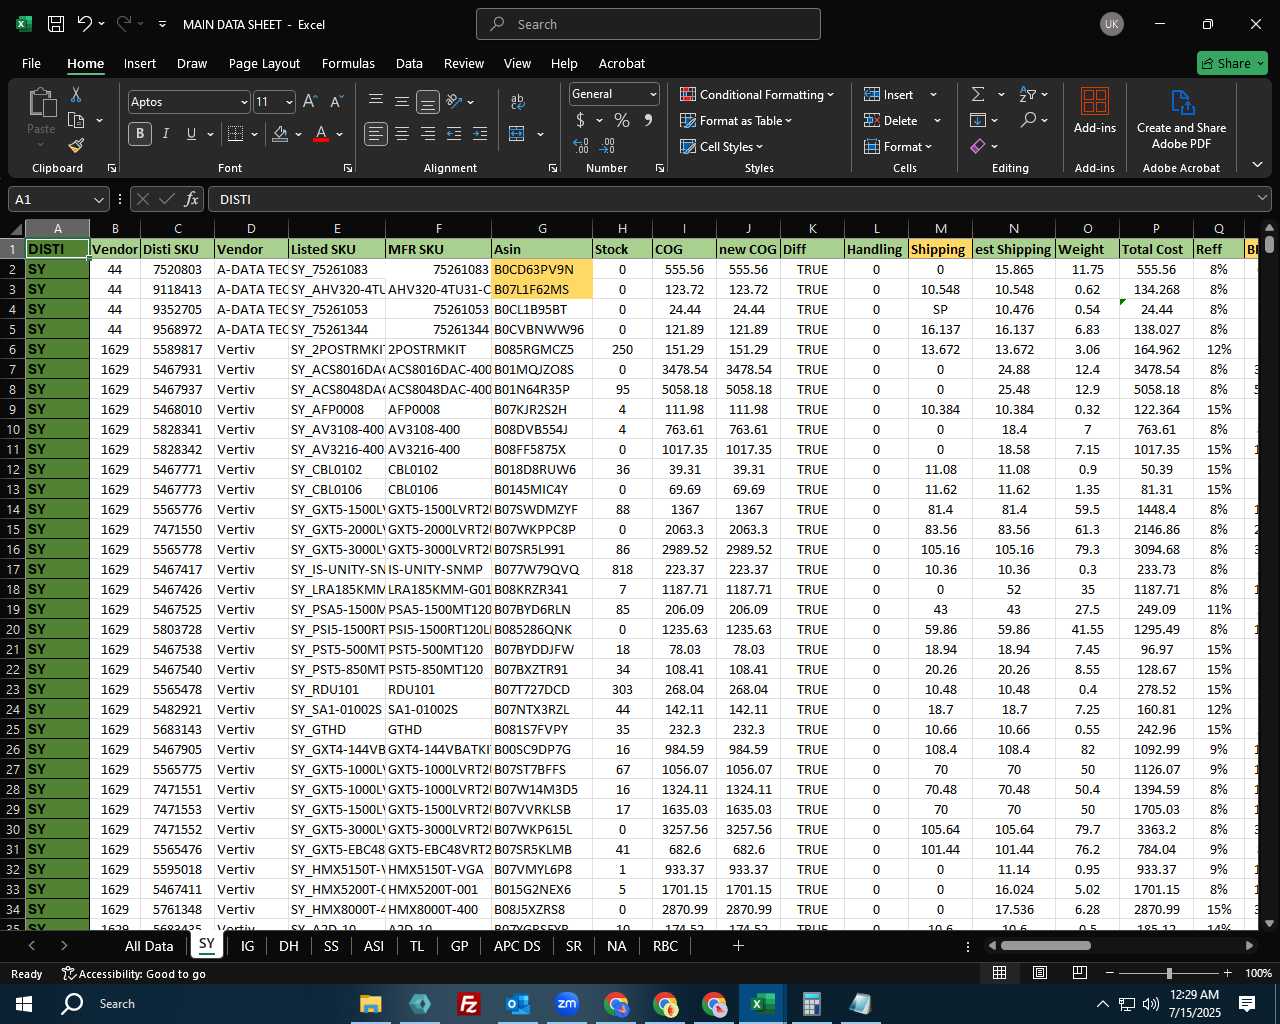Screen dimensions: 1280x1024
Task: Click the Center horizontal align icon
Action: click(x=402, y=134)
